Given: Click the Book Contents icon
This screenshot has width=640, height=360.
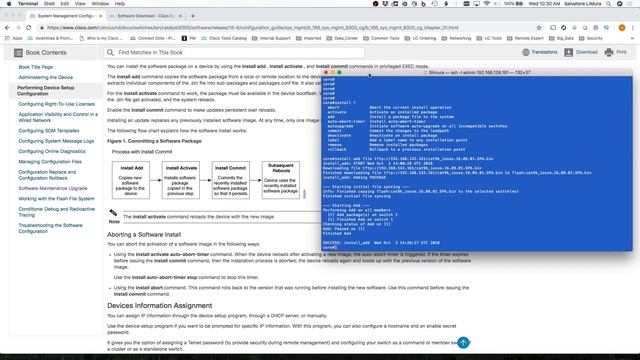Looking at the screenshot, I should (x=18, y=53).
